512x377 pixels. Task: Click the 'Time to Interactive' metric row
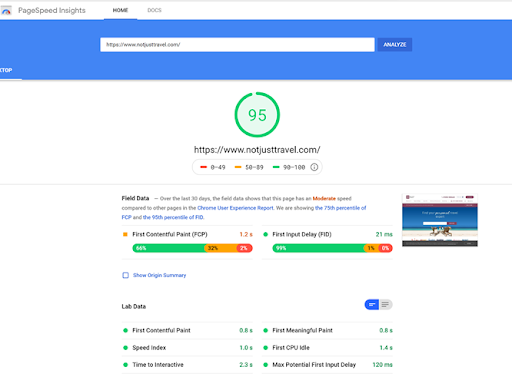[187, 365]
